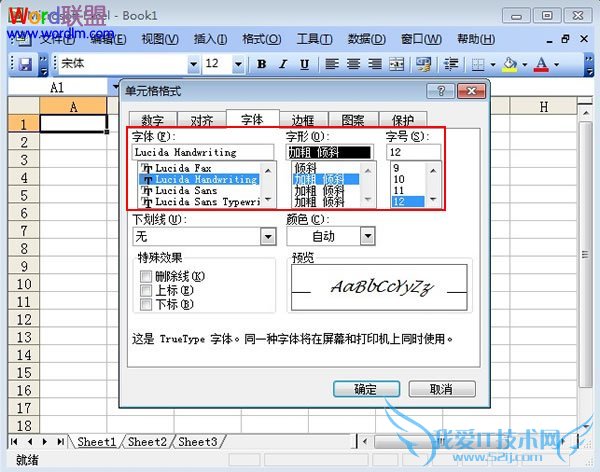Toggle Underline formatting button

pyautogui.click(x=305, y=64)
